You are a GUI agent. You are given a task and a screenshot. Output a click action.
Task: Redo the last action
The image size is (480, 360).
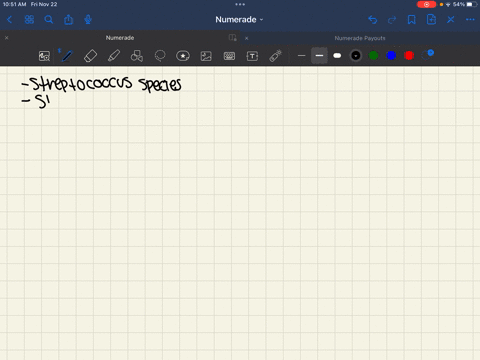(x=392, y=20)
